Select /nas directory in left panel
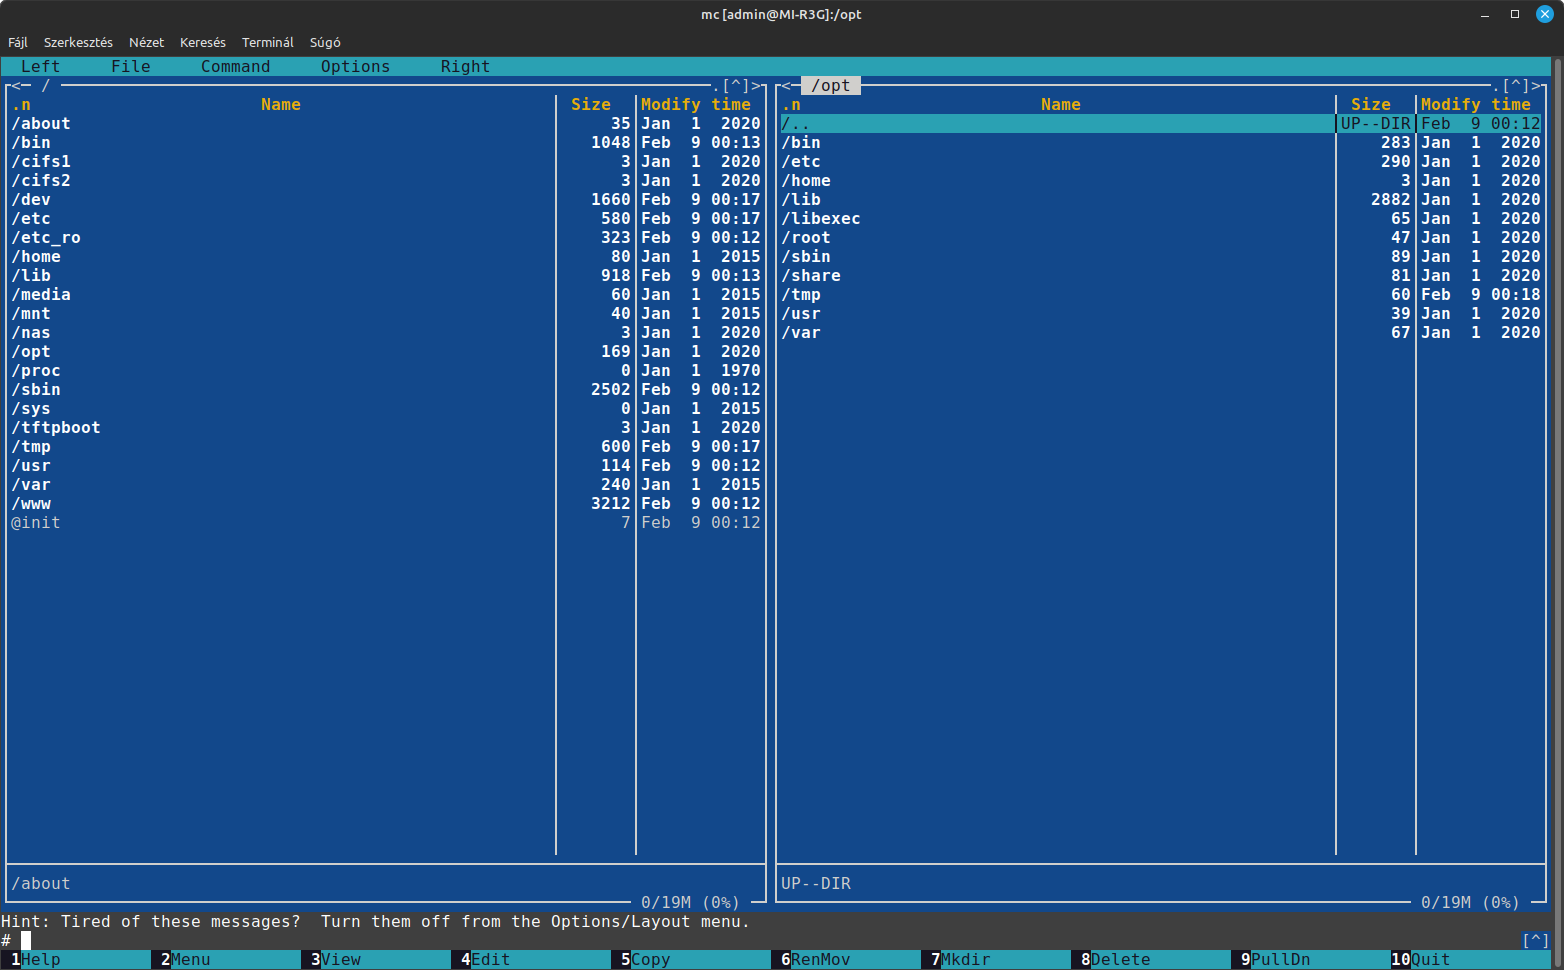 (386, 332)
